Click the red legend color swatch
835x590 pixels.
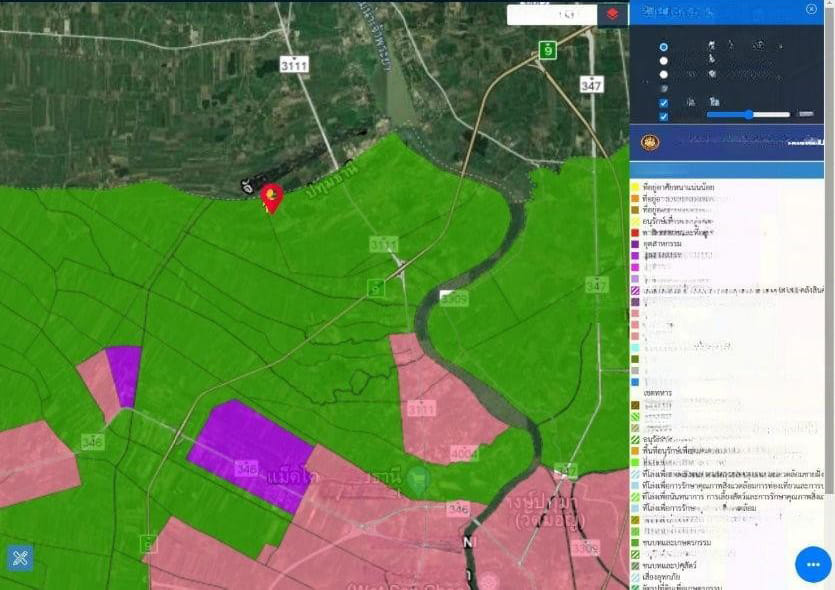635,231
